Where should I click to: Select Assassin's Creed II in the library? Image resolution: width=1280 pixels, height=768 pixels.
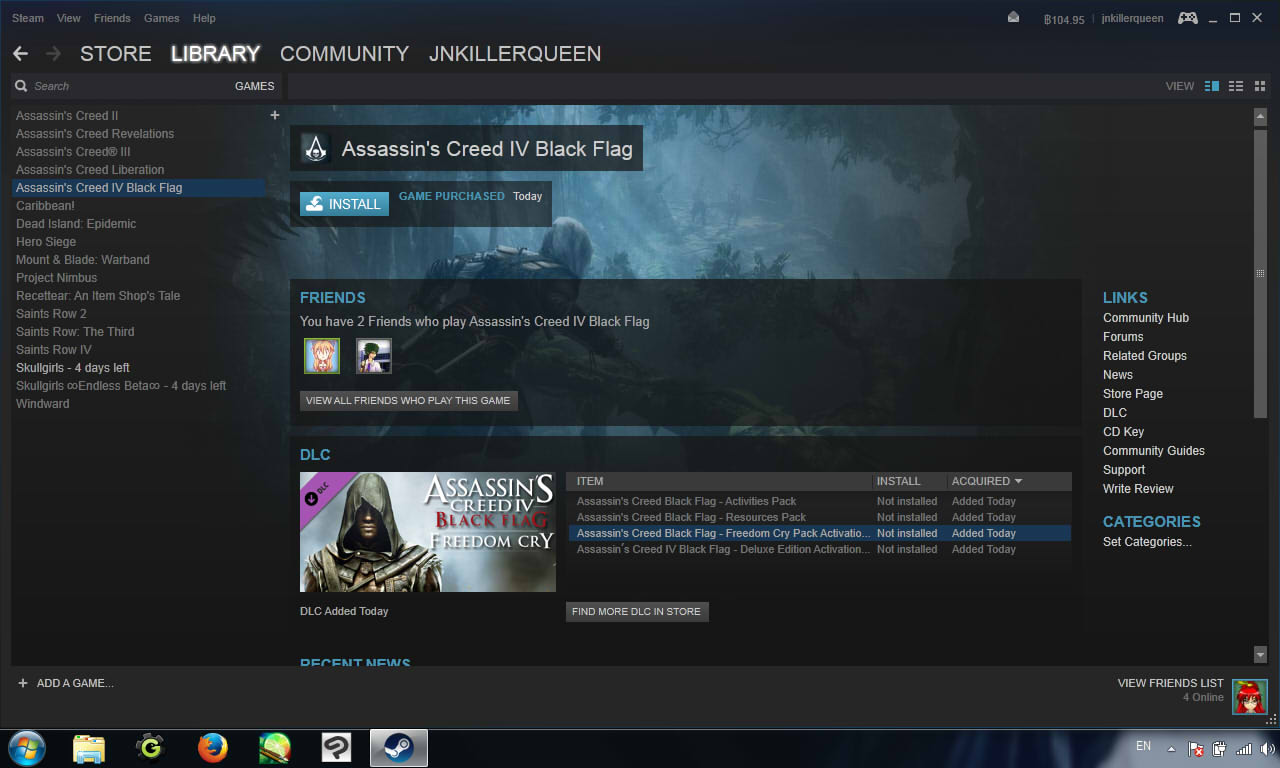click(67, 115)
